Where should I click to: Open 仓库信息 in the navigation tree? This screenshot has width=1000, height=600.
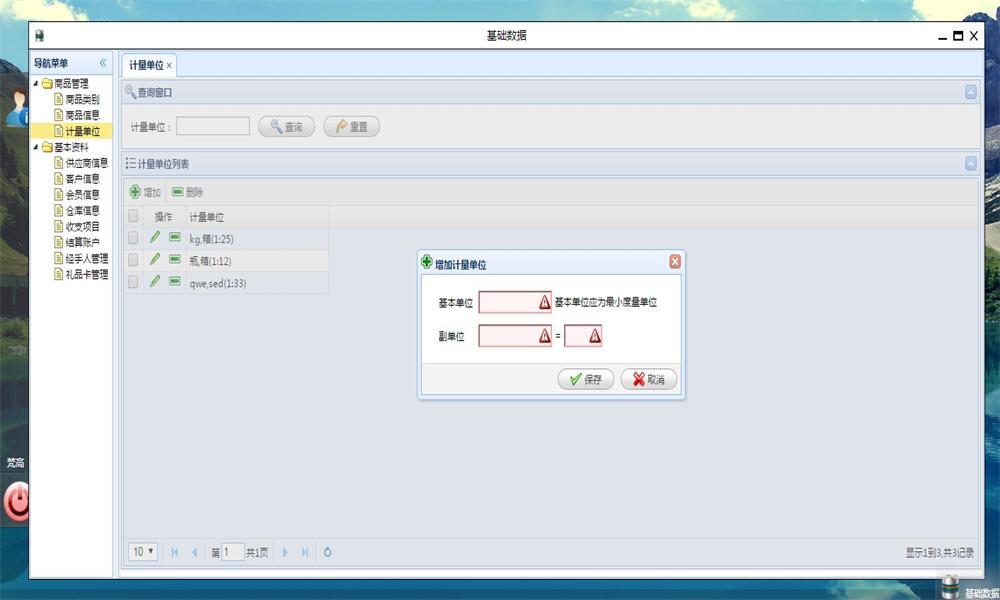pyautogui.click(x=82, y=211)
